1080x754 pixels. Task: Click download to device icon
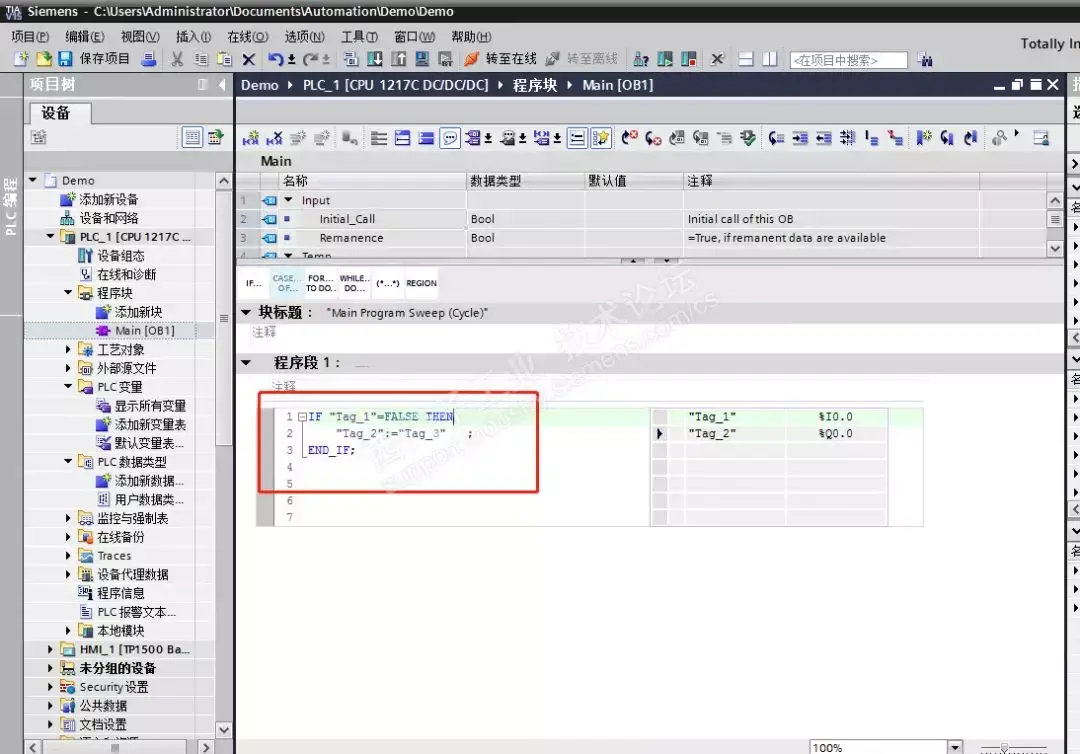pos(375,59)
